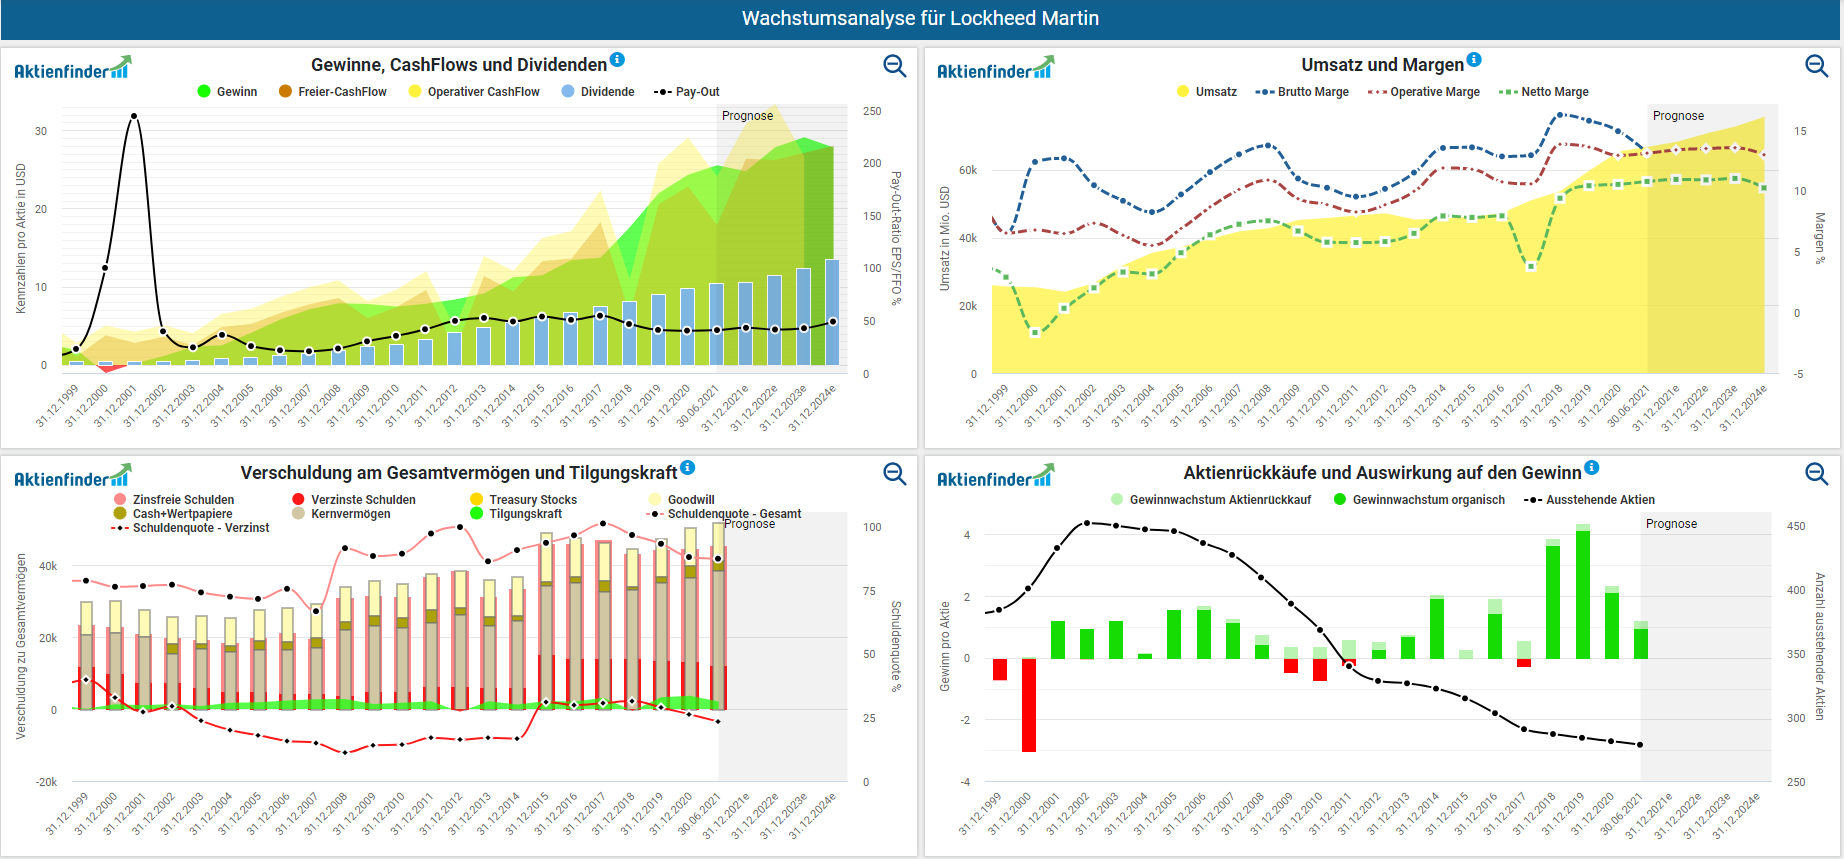Toggle the Gewinn series in the legend
The height and width of the screenshot is (859, 1844).
click(227, 92)
